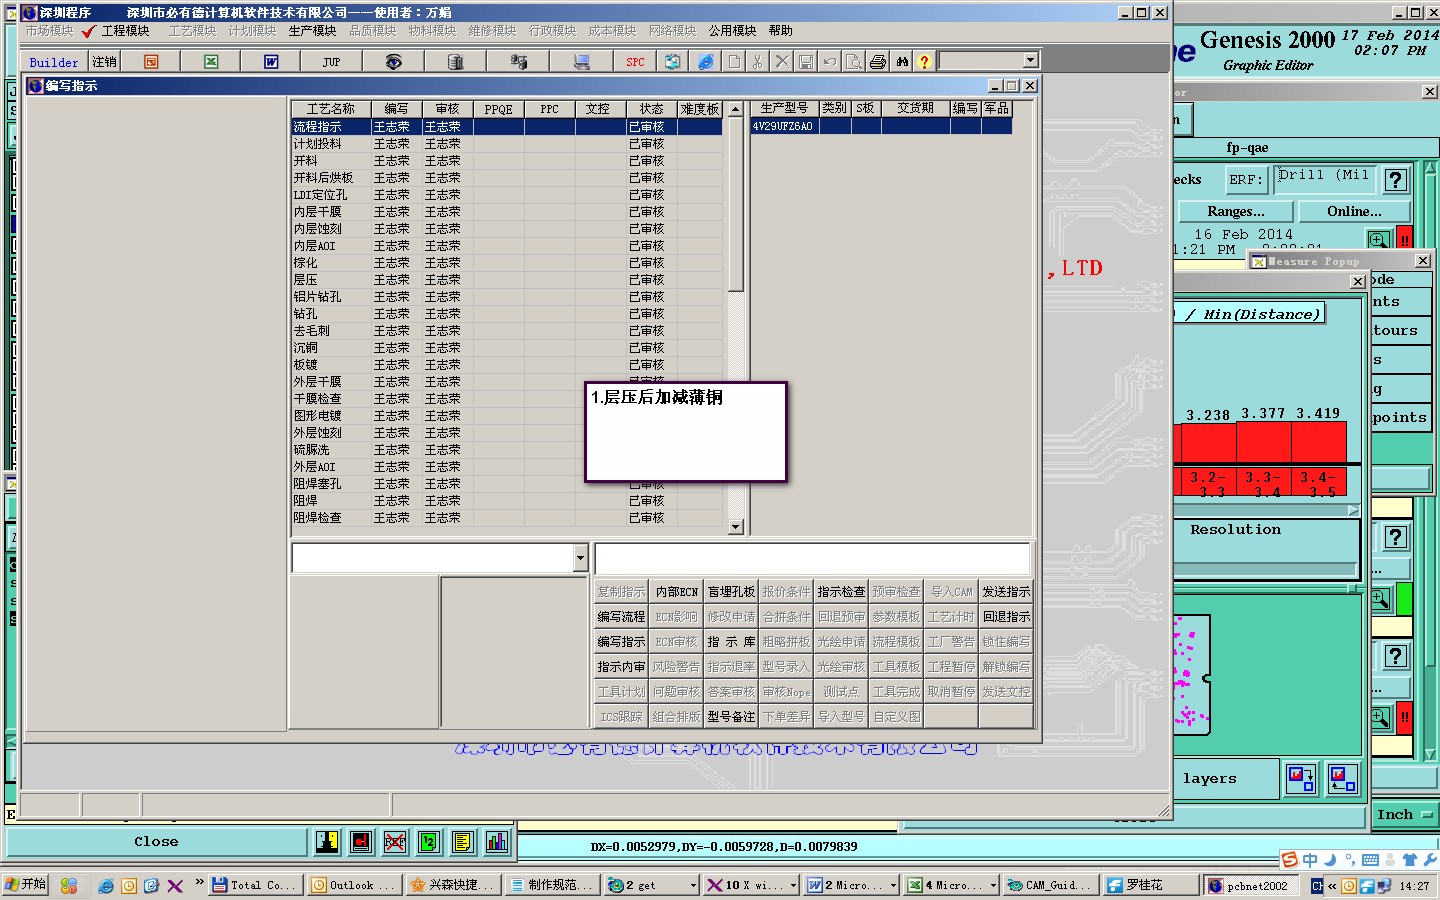
Task: Open the 公用模块 menu
Action: point(732,31)
